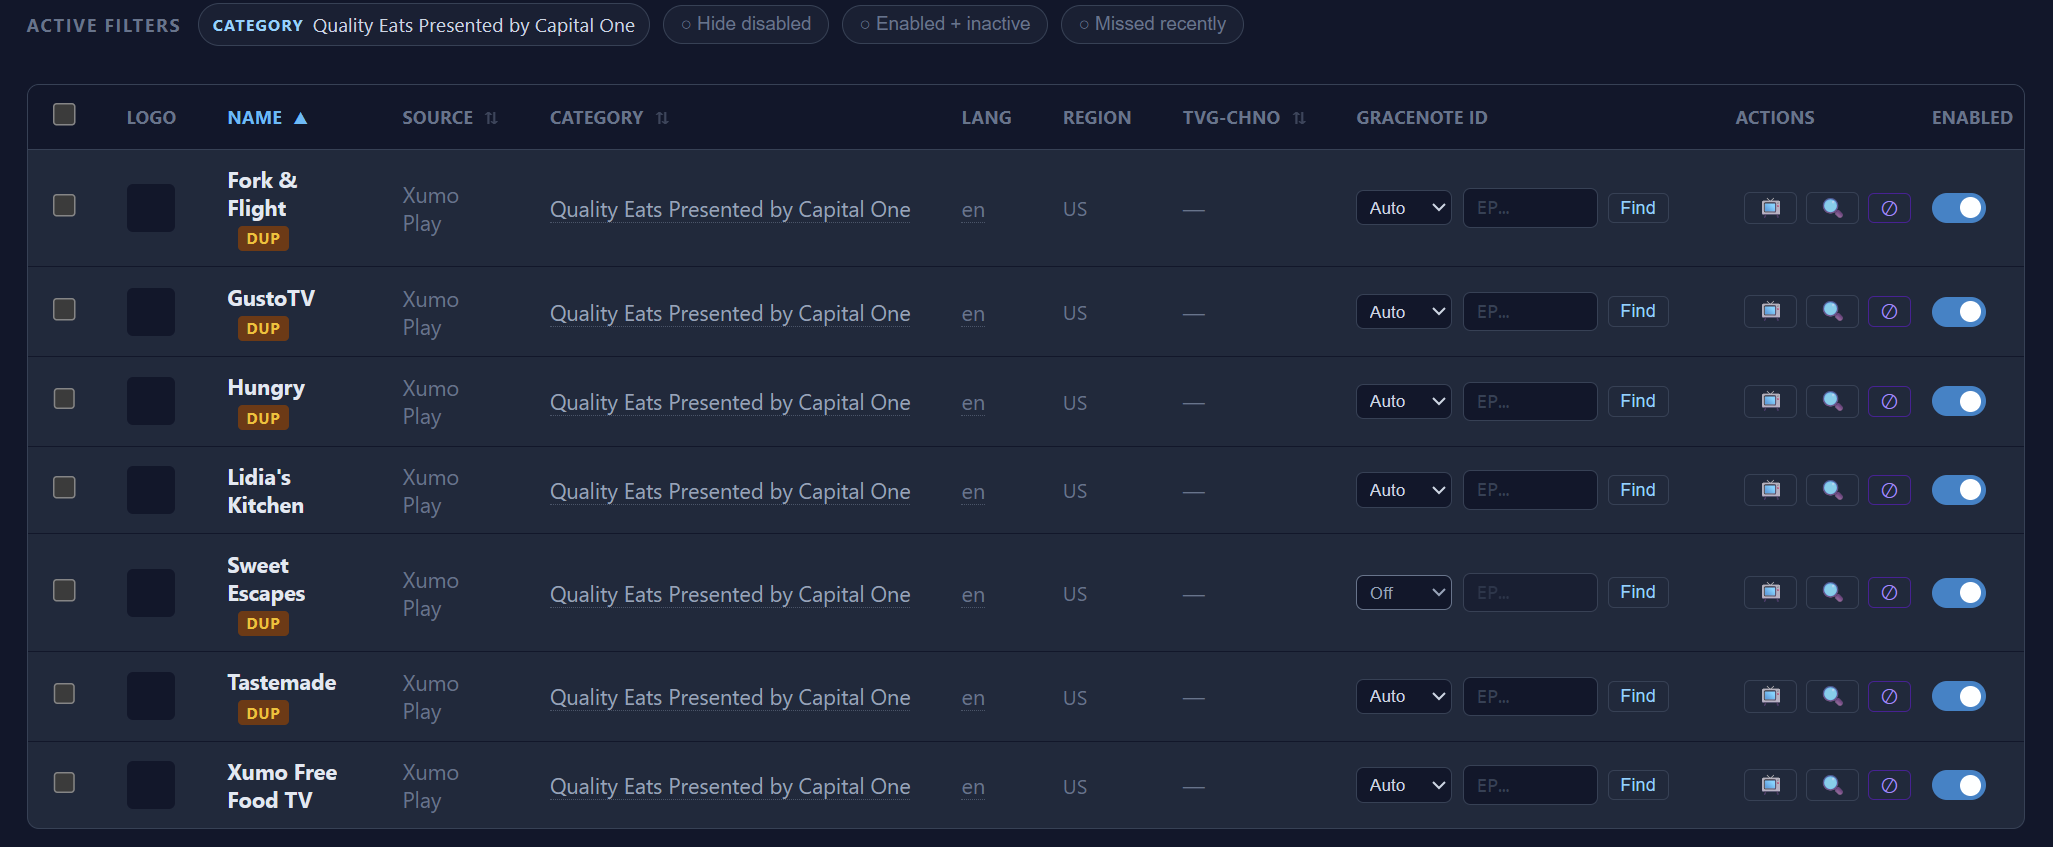Click the magnifier icon in the GustoTV row
Viewport: 2053px width, 847px height.
tap(1832, 312)
